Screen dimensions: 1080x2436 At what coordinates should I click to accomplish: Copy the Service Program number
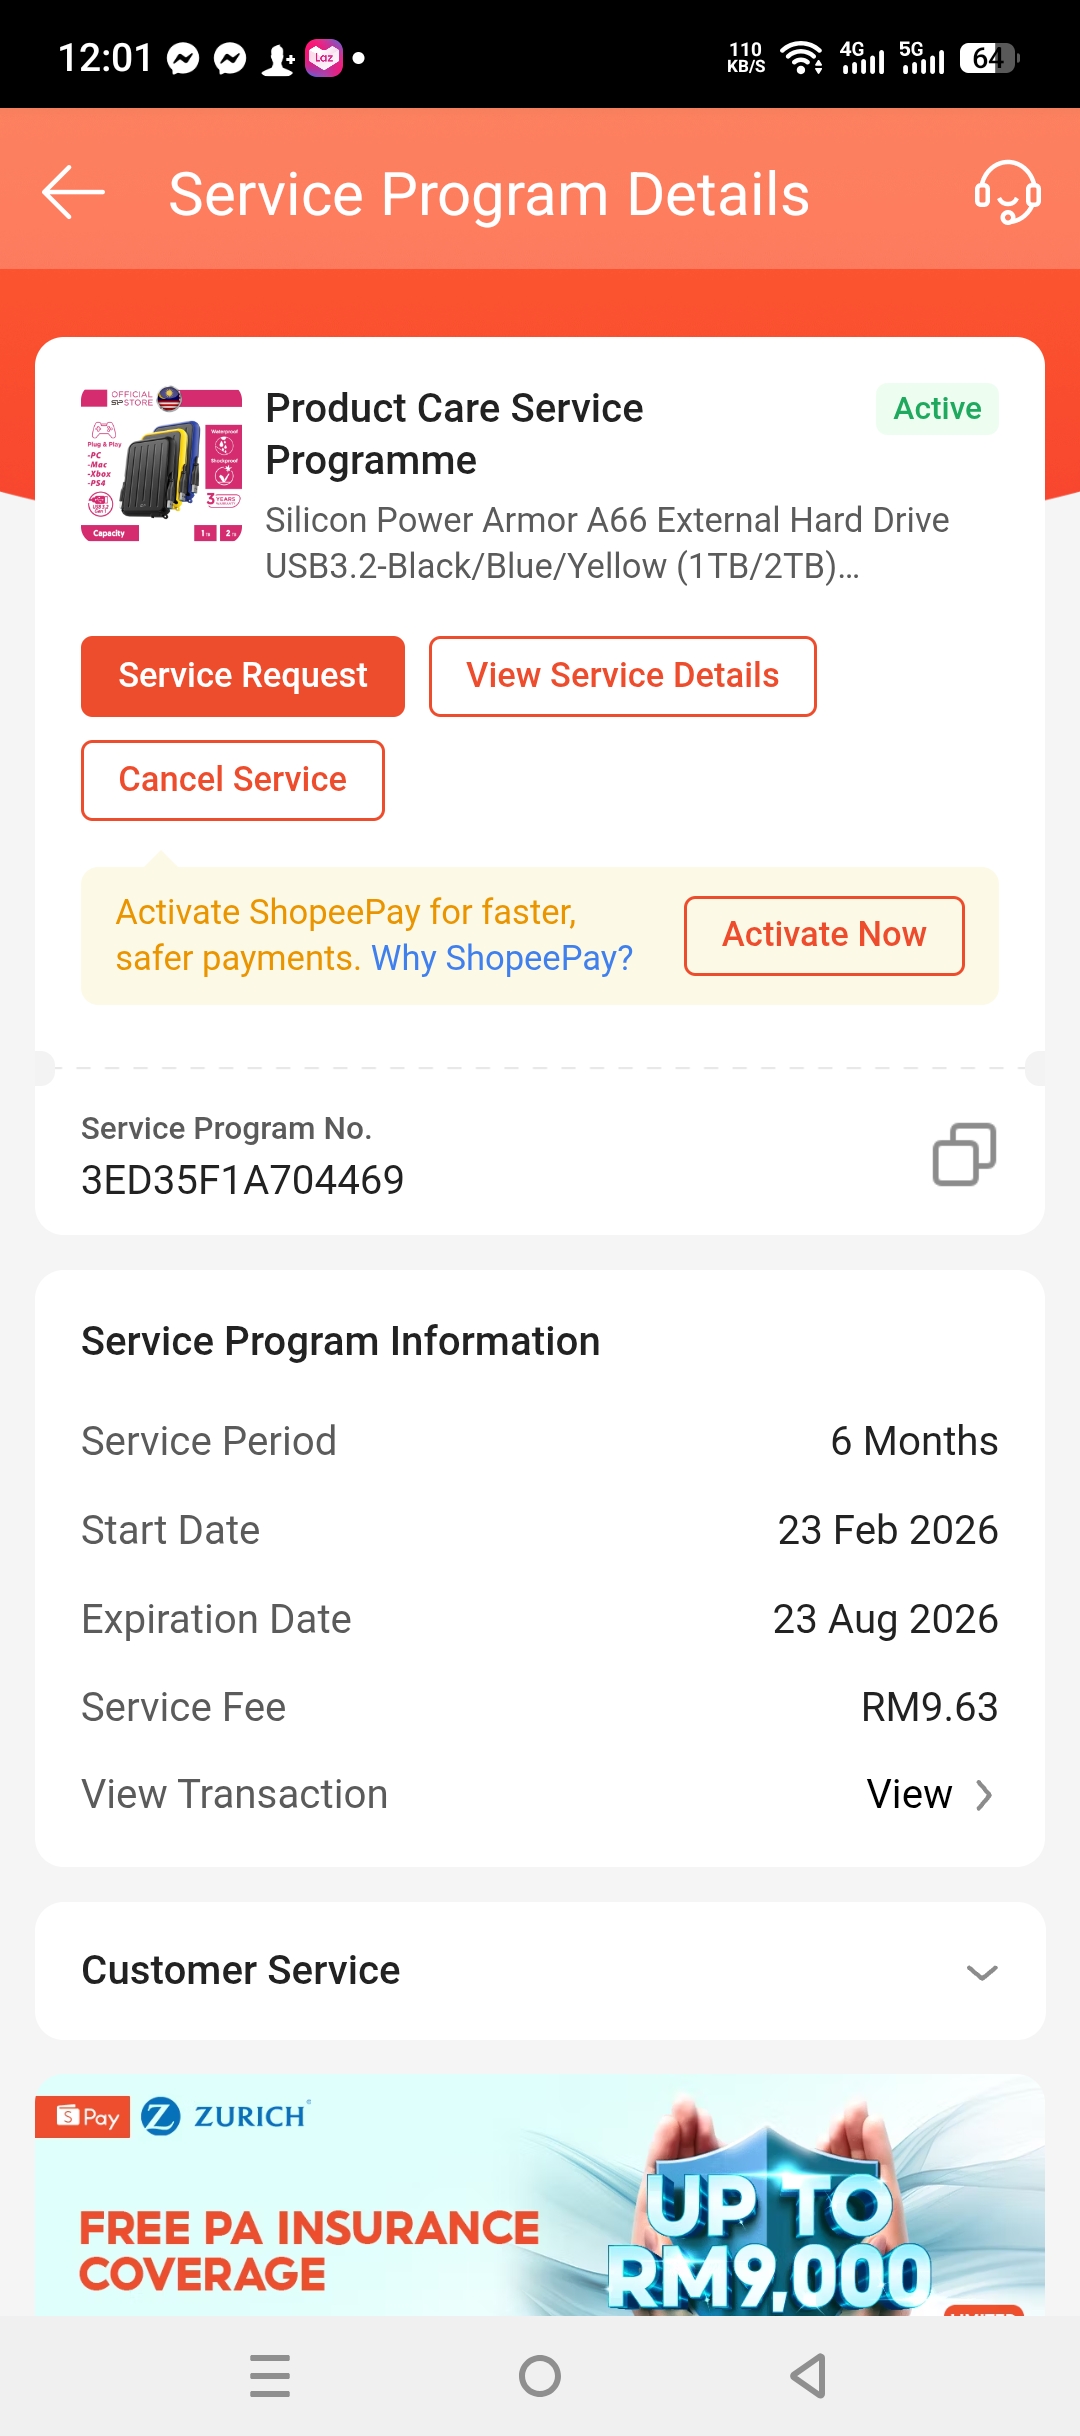click(964, 1155)
